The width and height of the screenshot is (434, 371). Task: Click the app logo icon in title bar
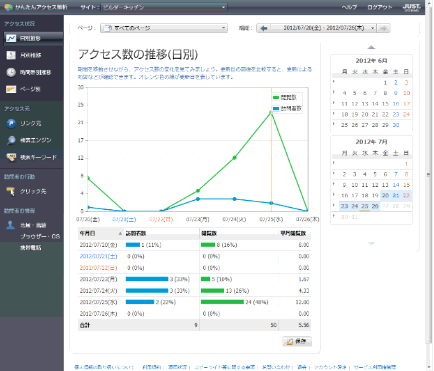(x=8, y=7)
